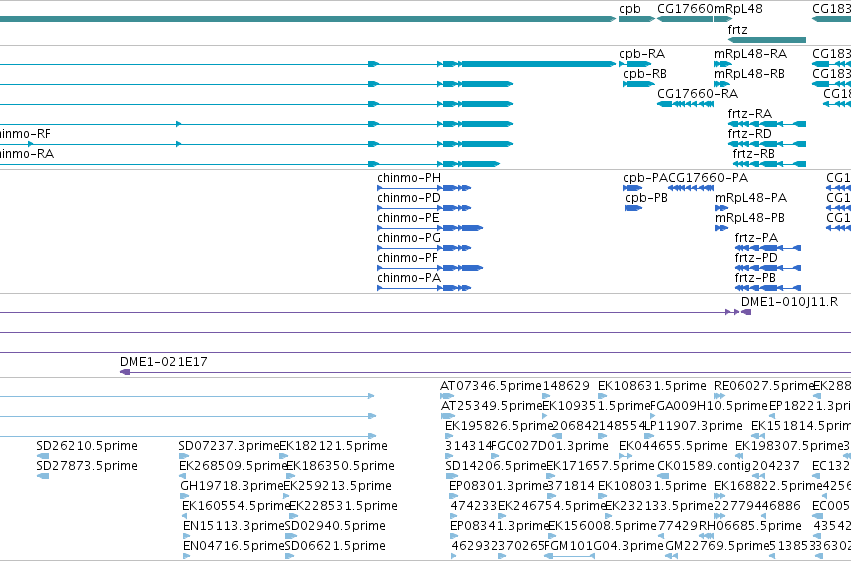Click transcript mRpL48-RB
This screenshot has width=851, height=561.
(x=722, y=84)
